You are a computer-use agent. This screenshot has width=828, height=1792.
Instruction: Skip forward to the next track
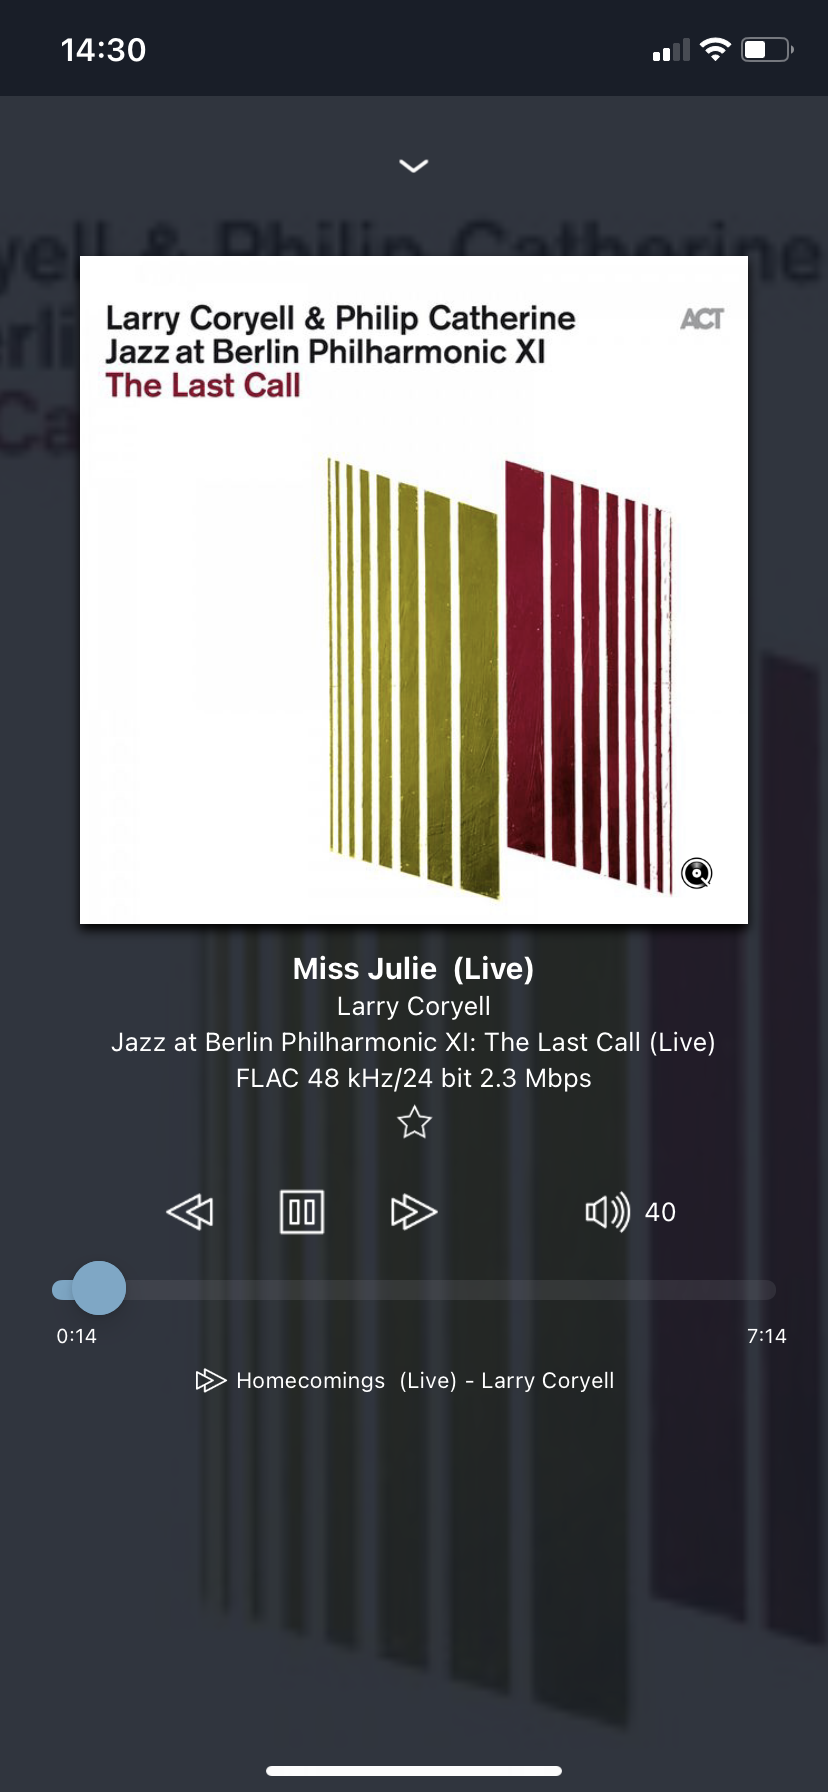(x=414, y=1212)
